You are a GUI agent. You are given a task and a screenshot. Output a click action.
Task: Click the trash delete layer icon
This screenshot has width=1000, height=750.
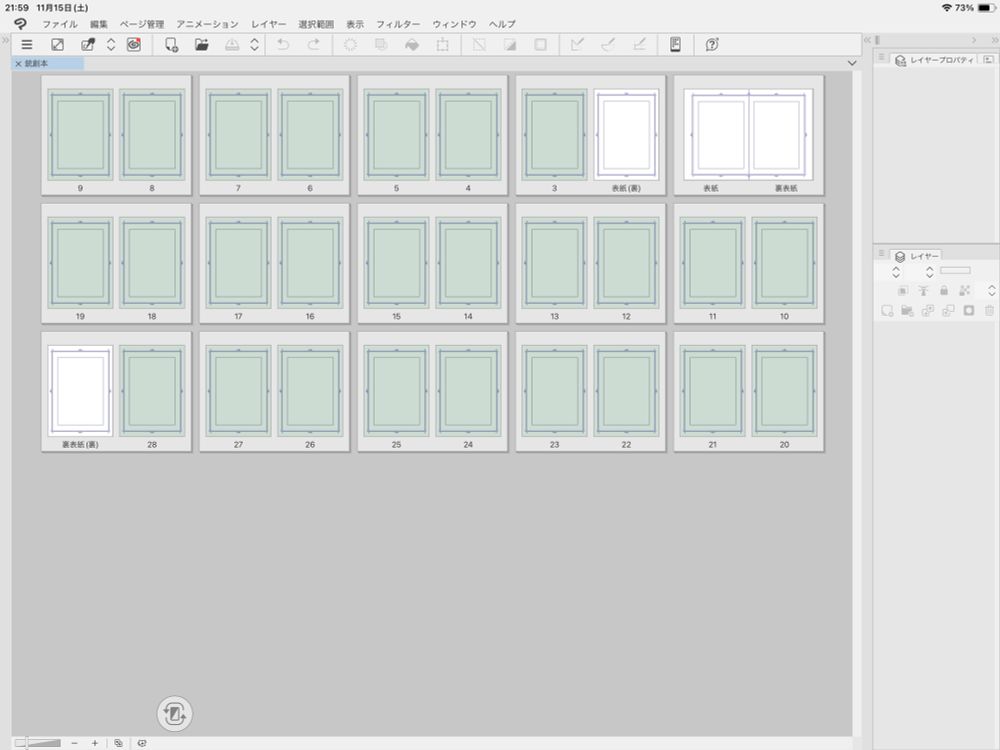[x=989, y=311]
